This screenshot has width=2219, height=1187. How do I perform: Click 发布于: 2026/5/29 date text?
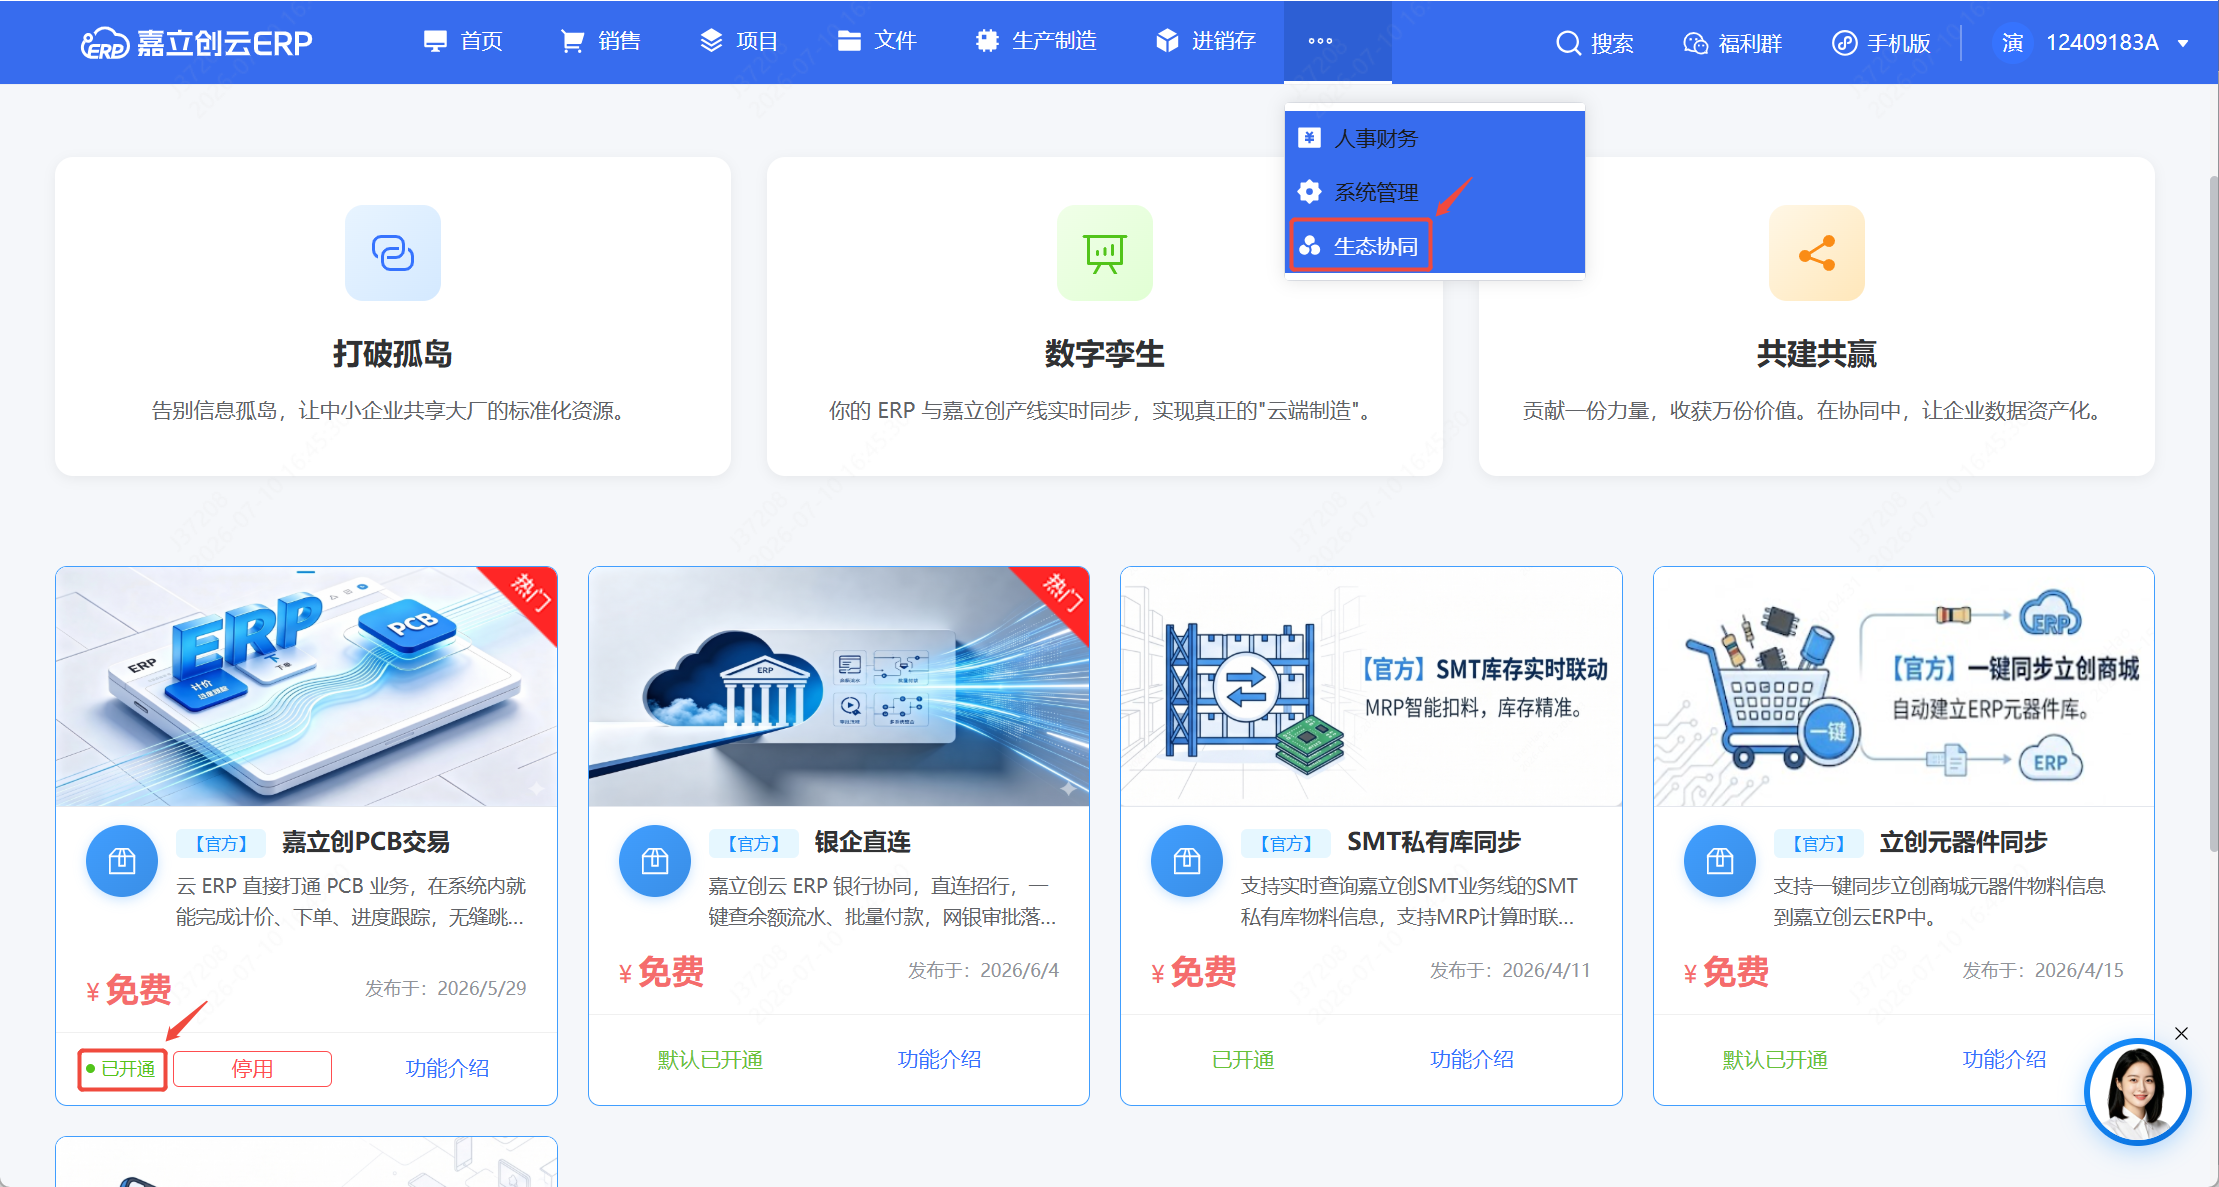[x=445, y=989]
